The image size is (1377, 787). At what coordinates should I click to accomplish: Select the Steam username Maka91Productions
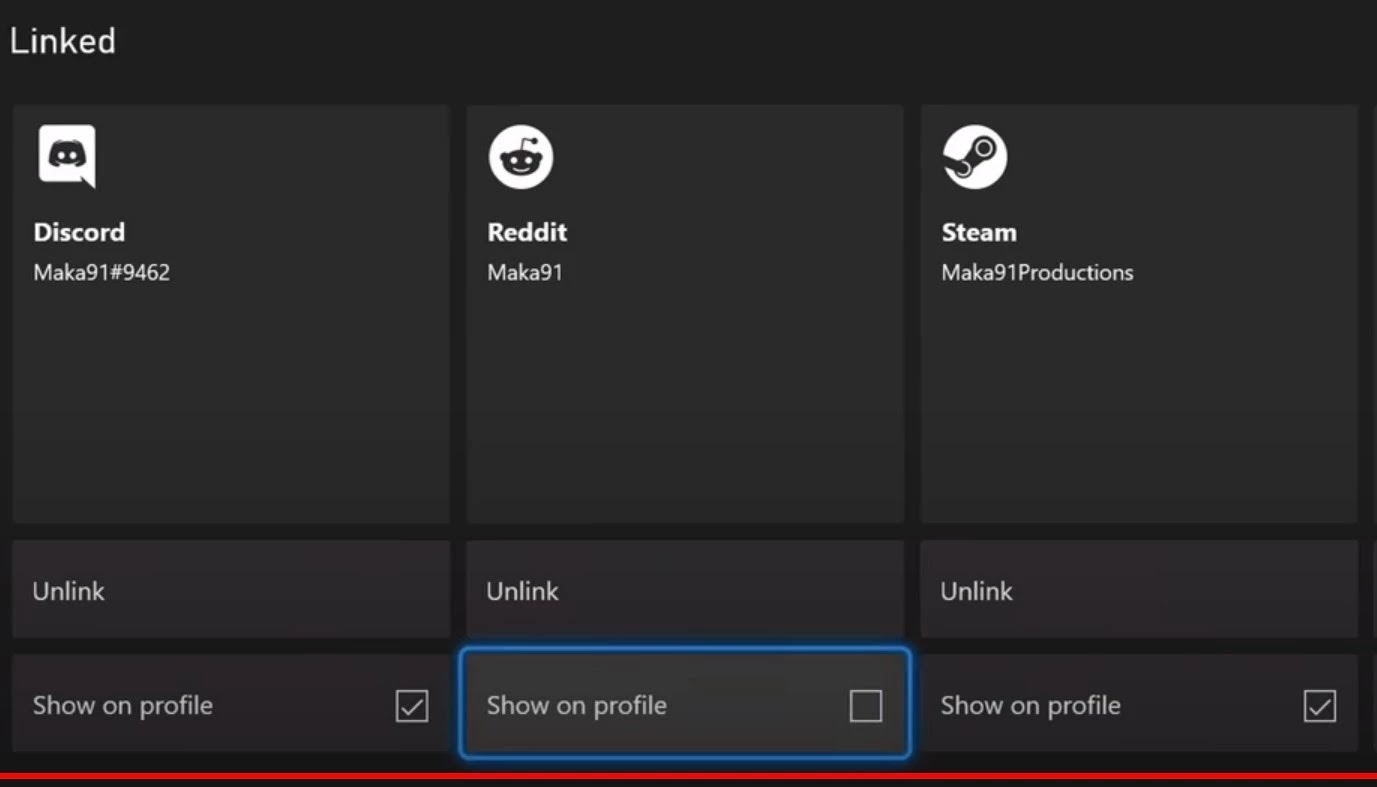point(1037,272)
